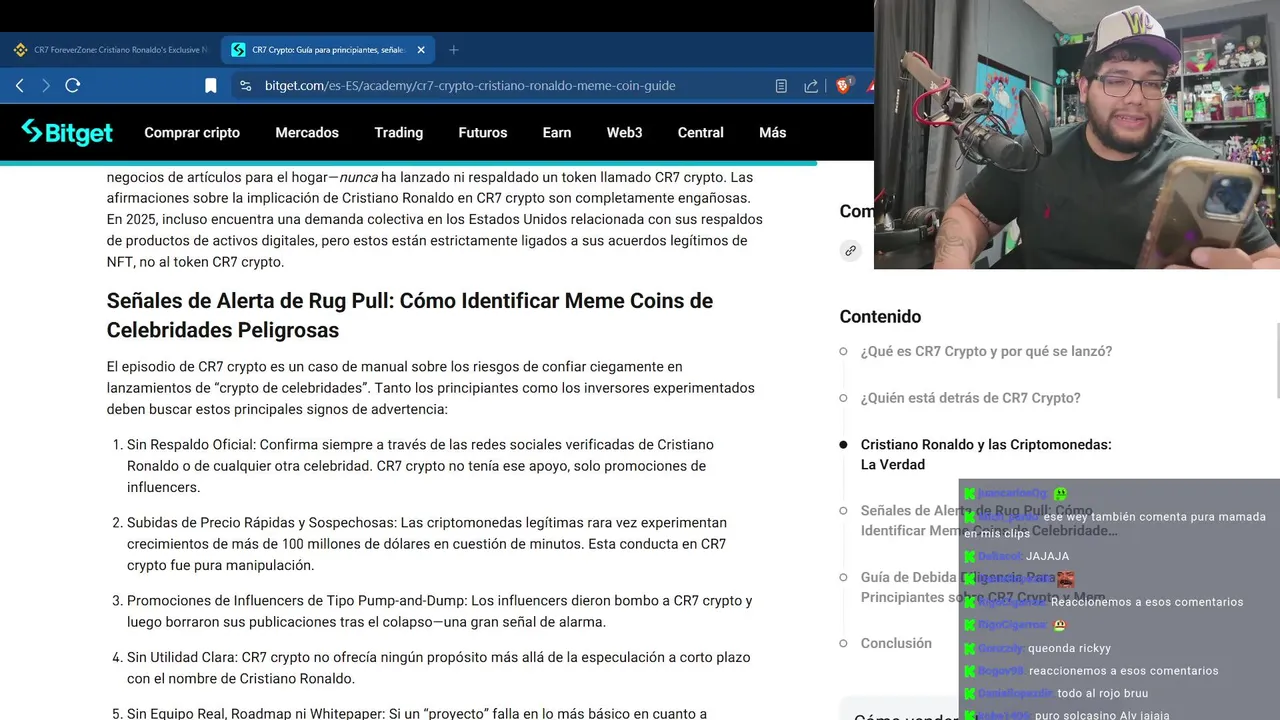The image size is (1280, 720).
Task: Open the Central menu
Action: pyautogui.click(x=700, y=132)
